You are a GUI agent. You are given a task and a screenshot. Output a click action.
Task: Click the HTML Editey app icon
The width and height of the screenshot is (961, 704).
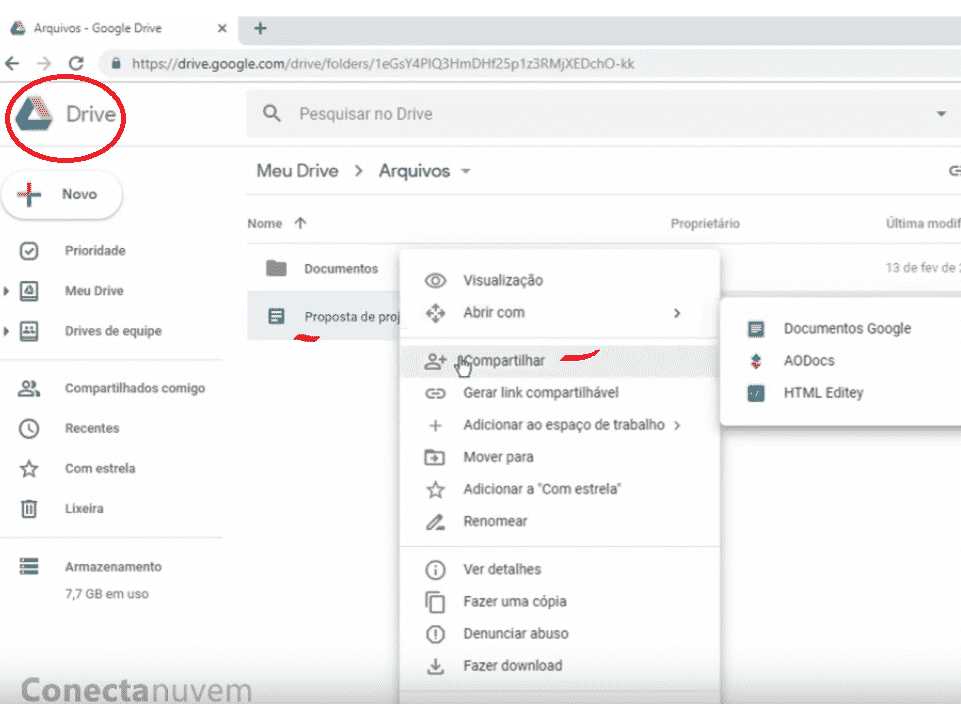pos(756,393)
